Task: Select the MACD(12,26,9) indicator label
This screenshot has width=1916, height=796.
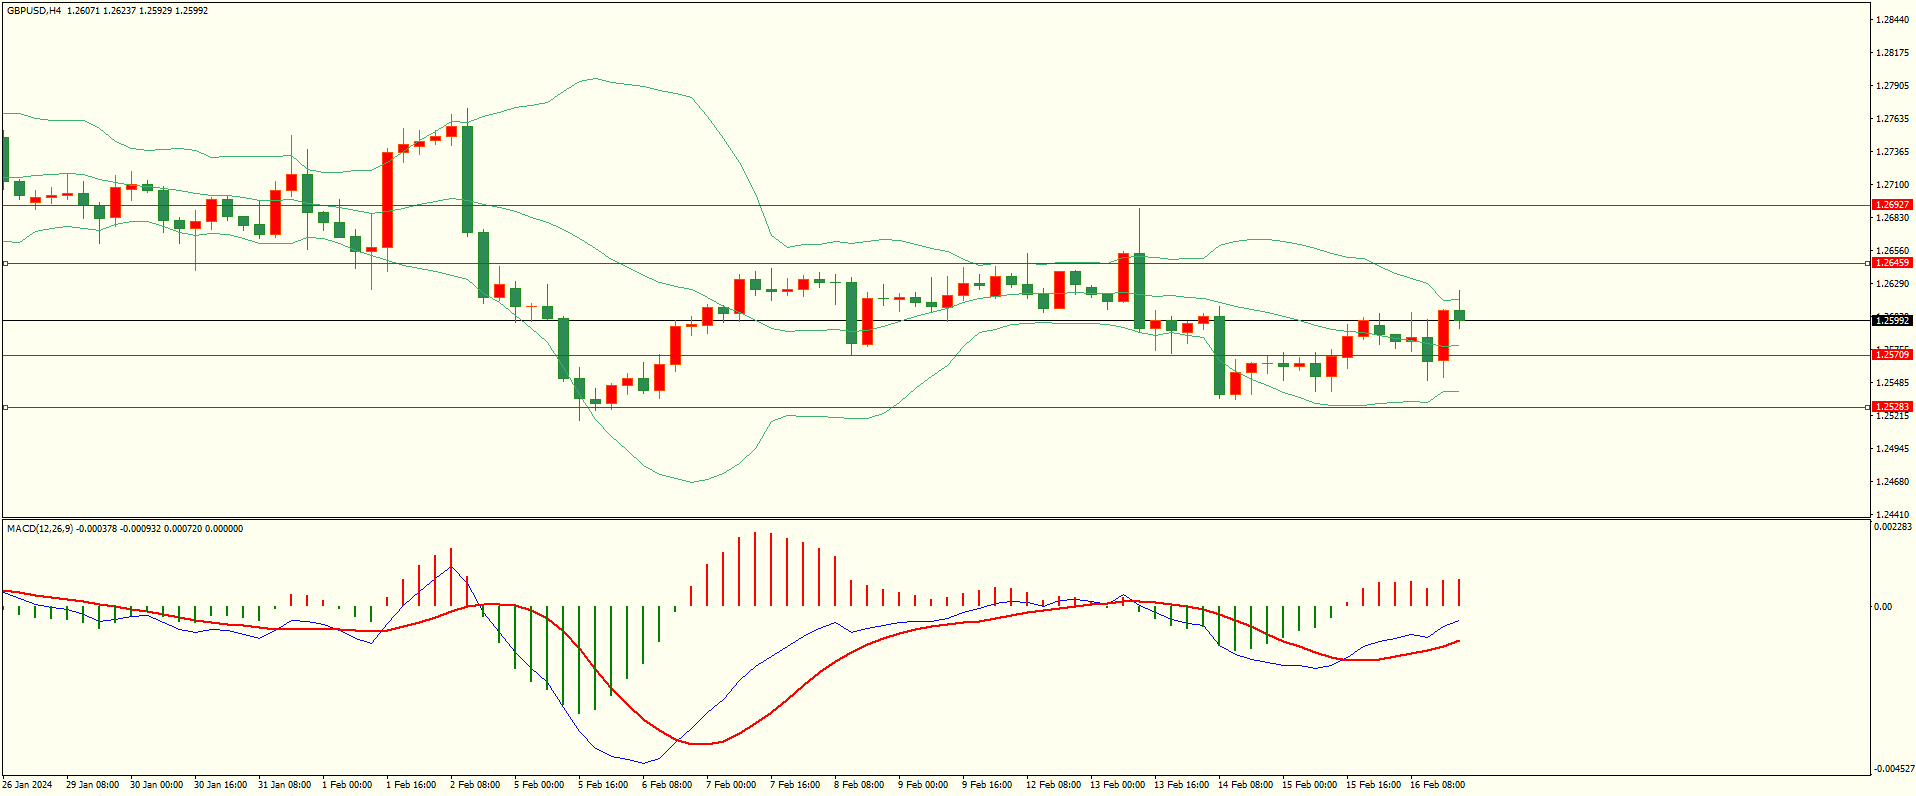Action: [39, 529]
